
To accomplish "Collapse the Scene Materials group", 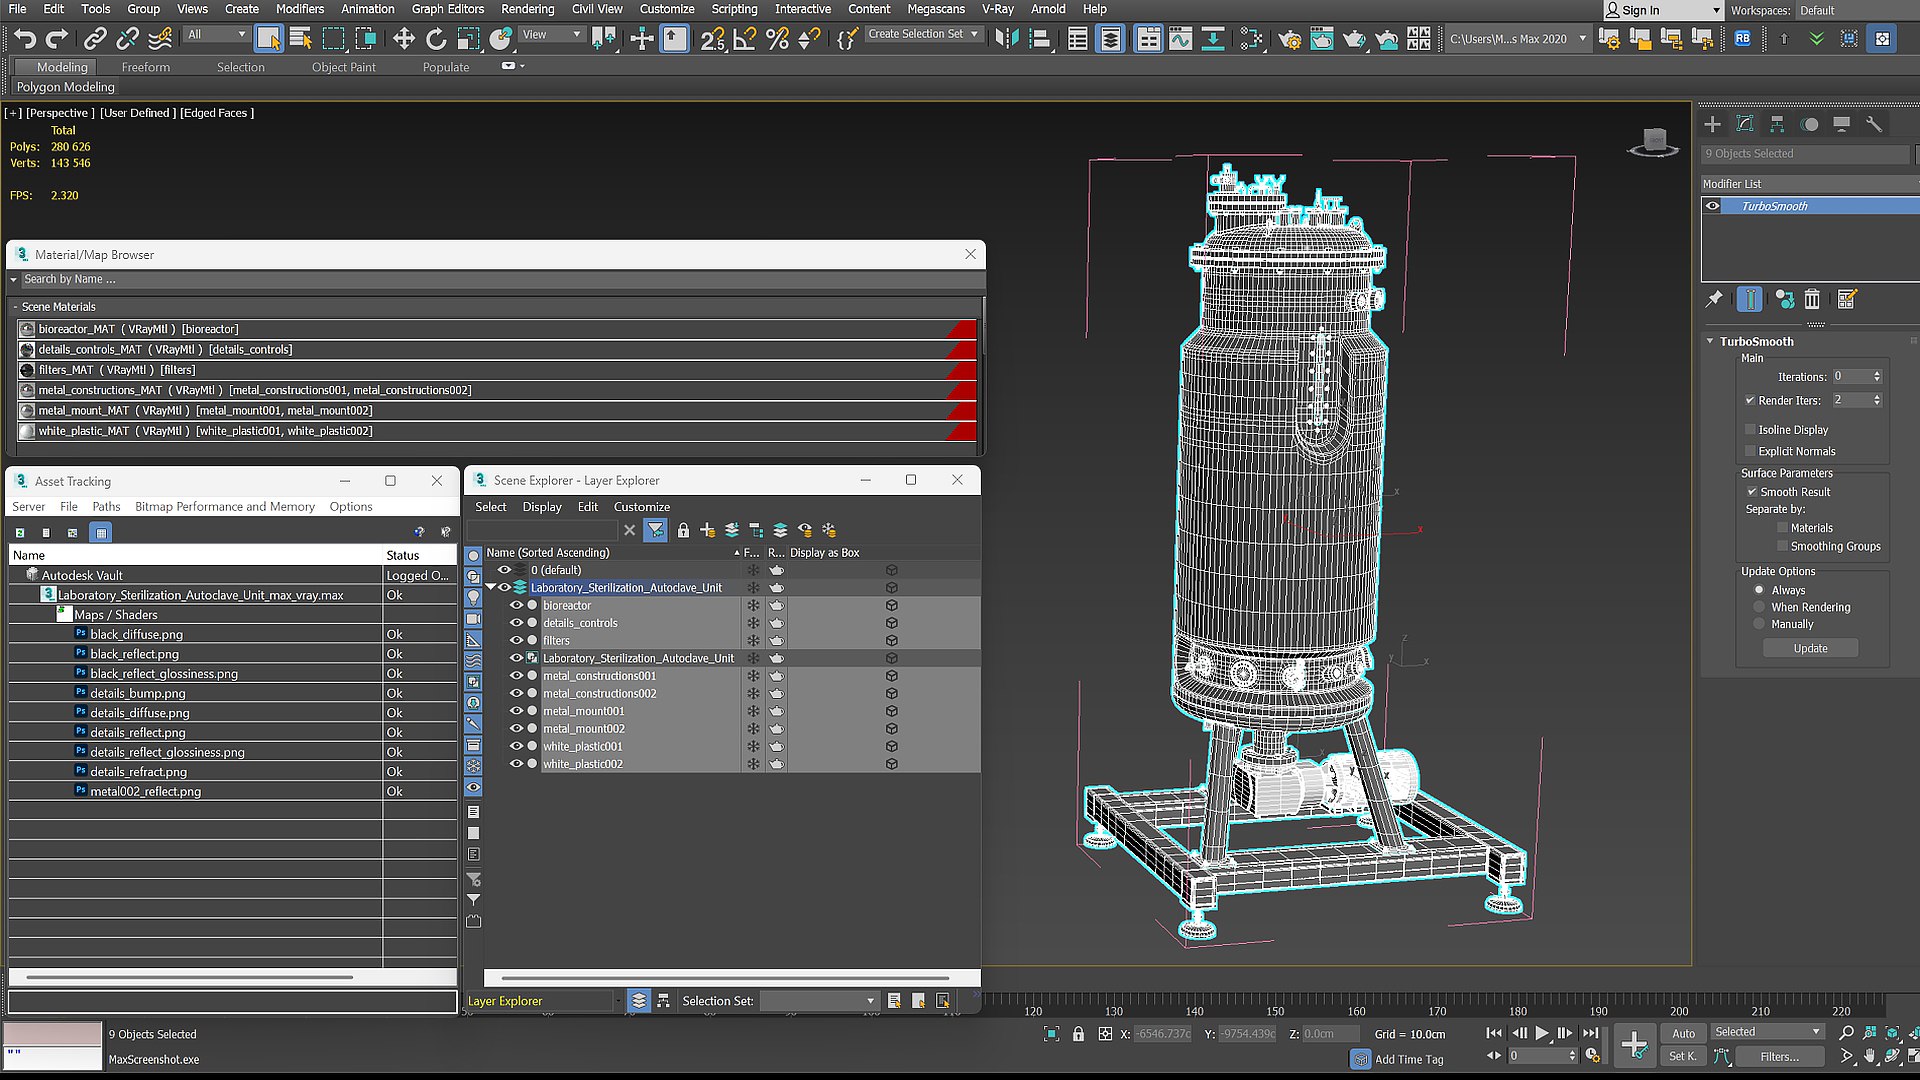I will tap(16, 307).
